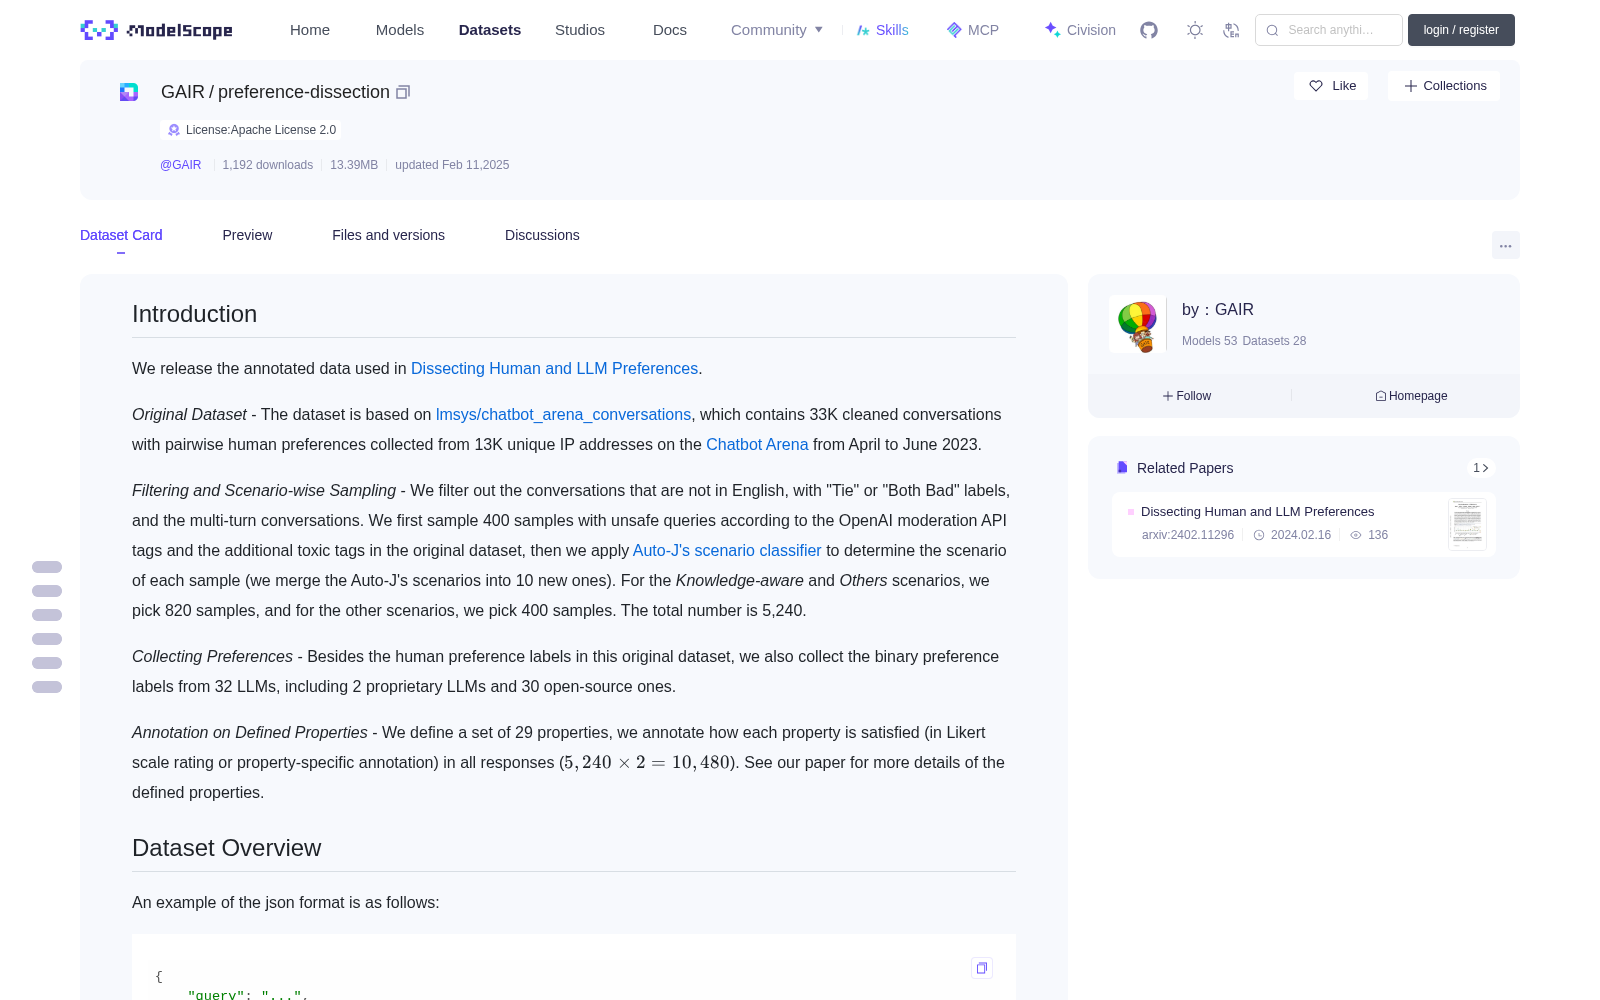Select the '1,192 downloads' text
1600x1000 pixels.
(x=268, y=165)
